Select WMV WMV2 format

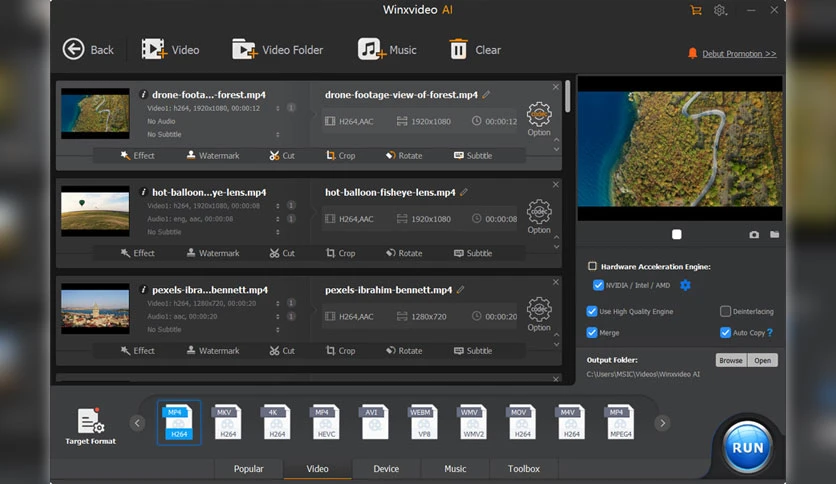click(x=473, y=422)
